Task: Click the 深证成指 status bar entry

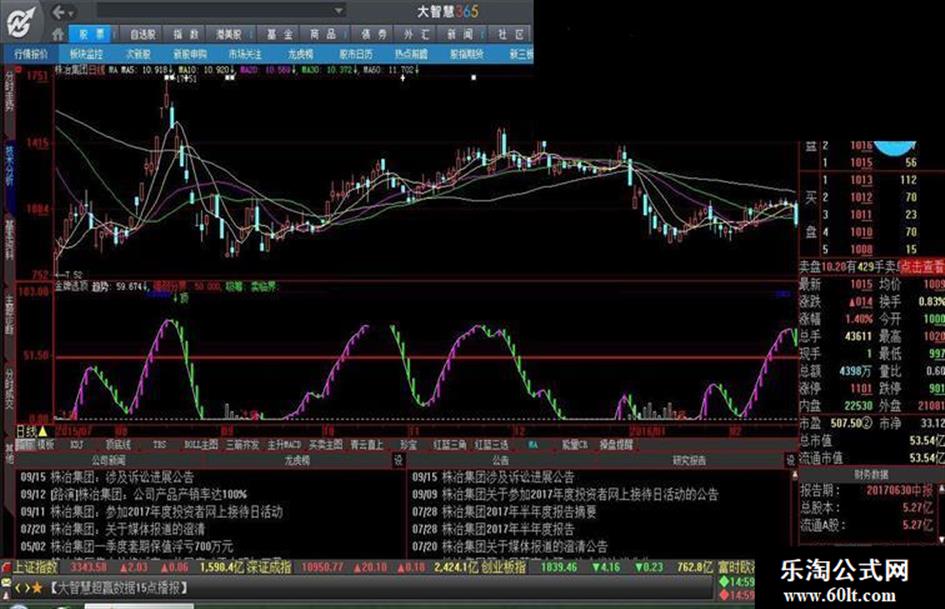Action: click(x=269, y=567)
